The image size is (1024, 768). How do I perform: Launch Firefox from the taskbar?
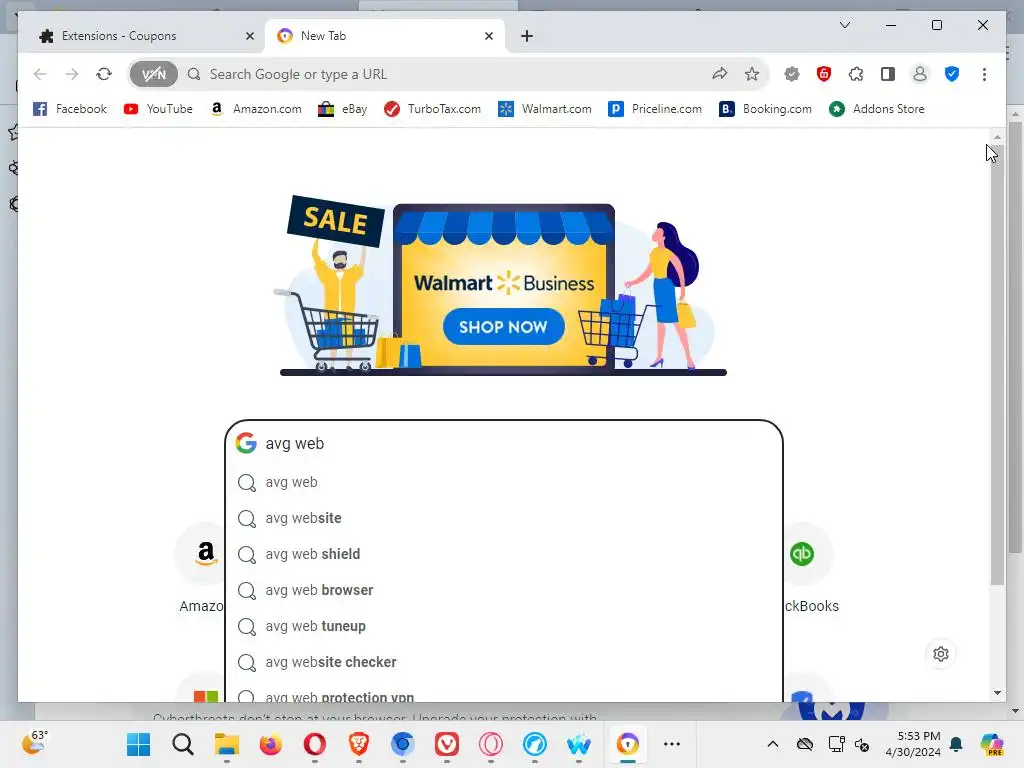point(270,744)
